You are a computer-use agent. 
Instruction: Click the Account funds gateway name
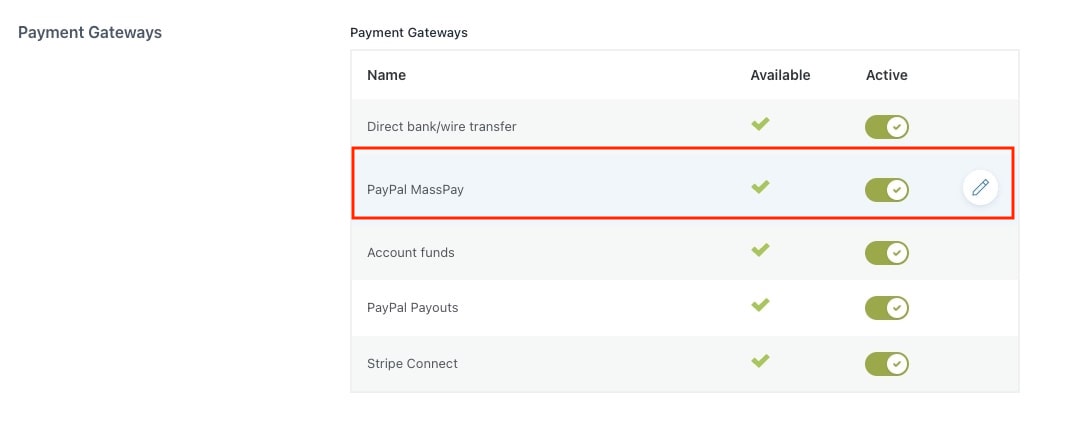tap(411, 253)
